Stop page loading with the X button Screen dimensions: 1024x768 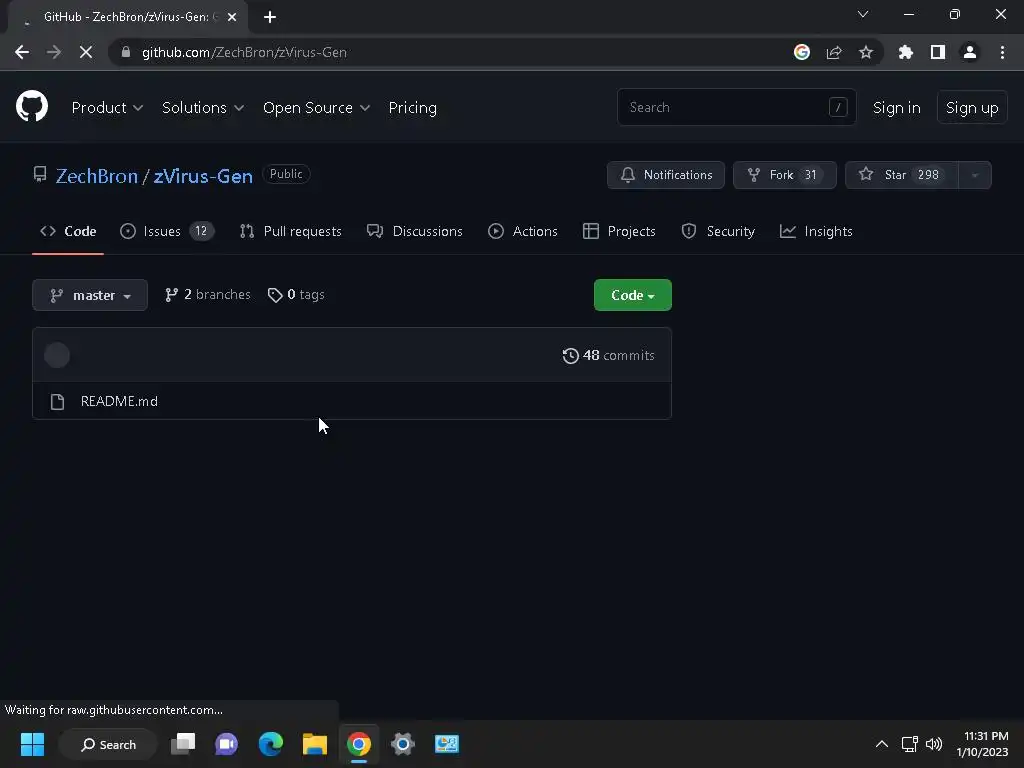[86, 52]
